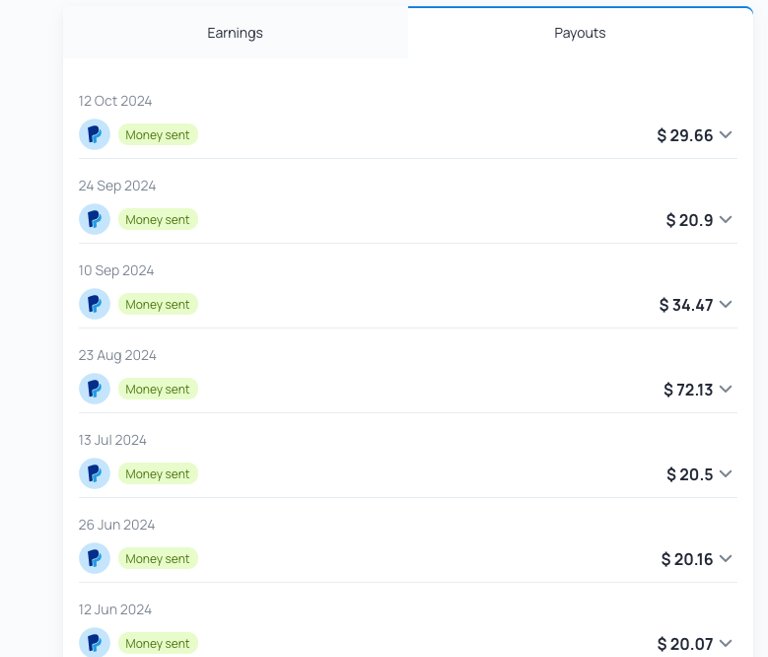Open details for the $72.13 payout
Screen dimensions: 768x657
(x=726, y=389)
